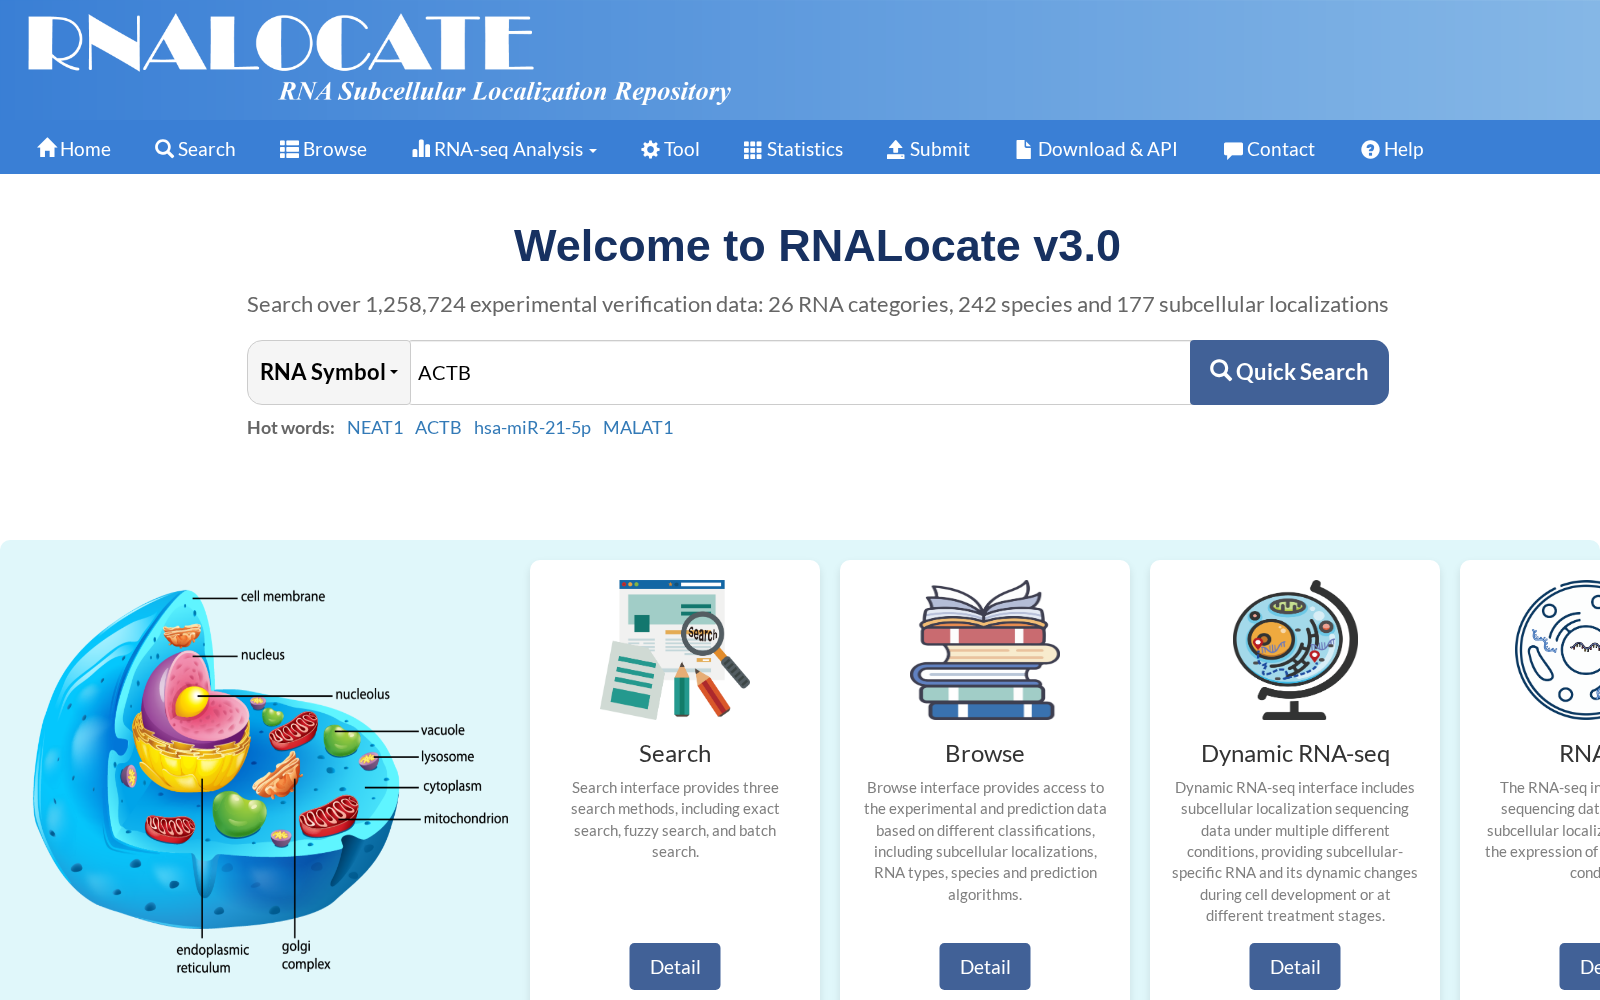Open the Help page

1392,149
